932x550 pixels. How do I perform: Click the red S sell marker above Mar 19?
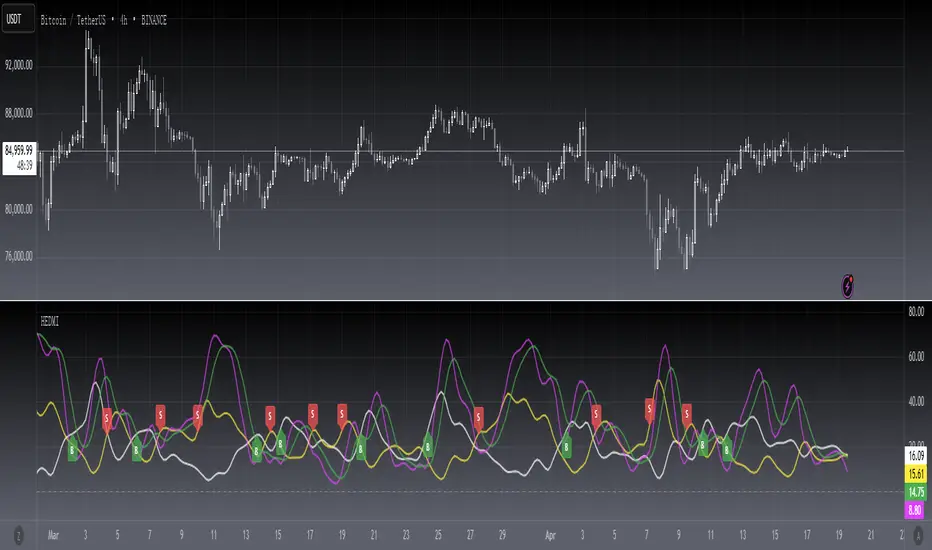point(342,416)
